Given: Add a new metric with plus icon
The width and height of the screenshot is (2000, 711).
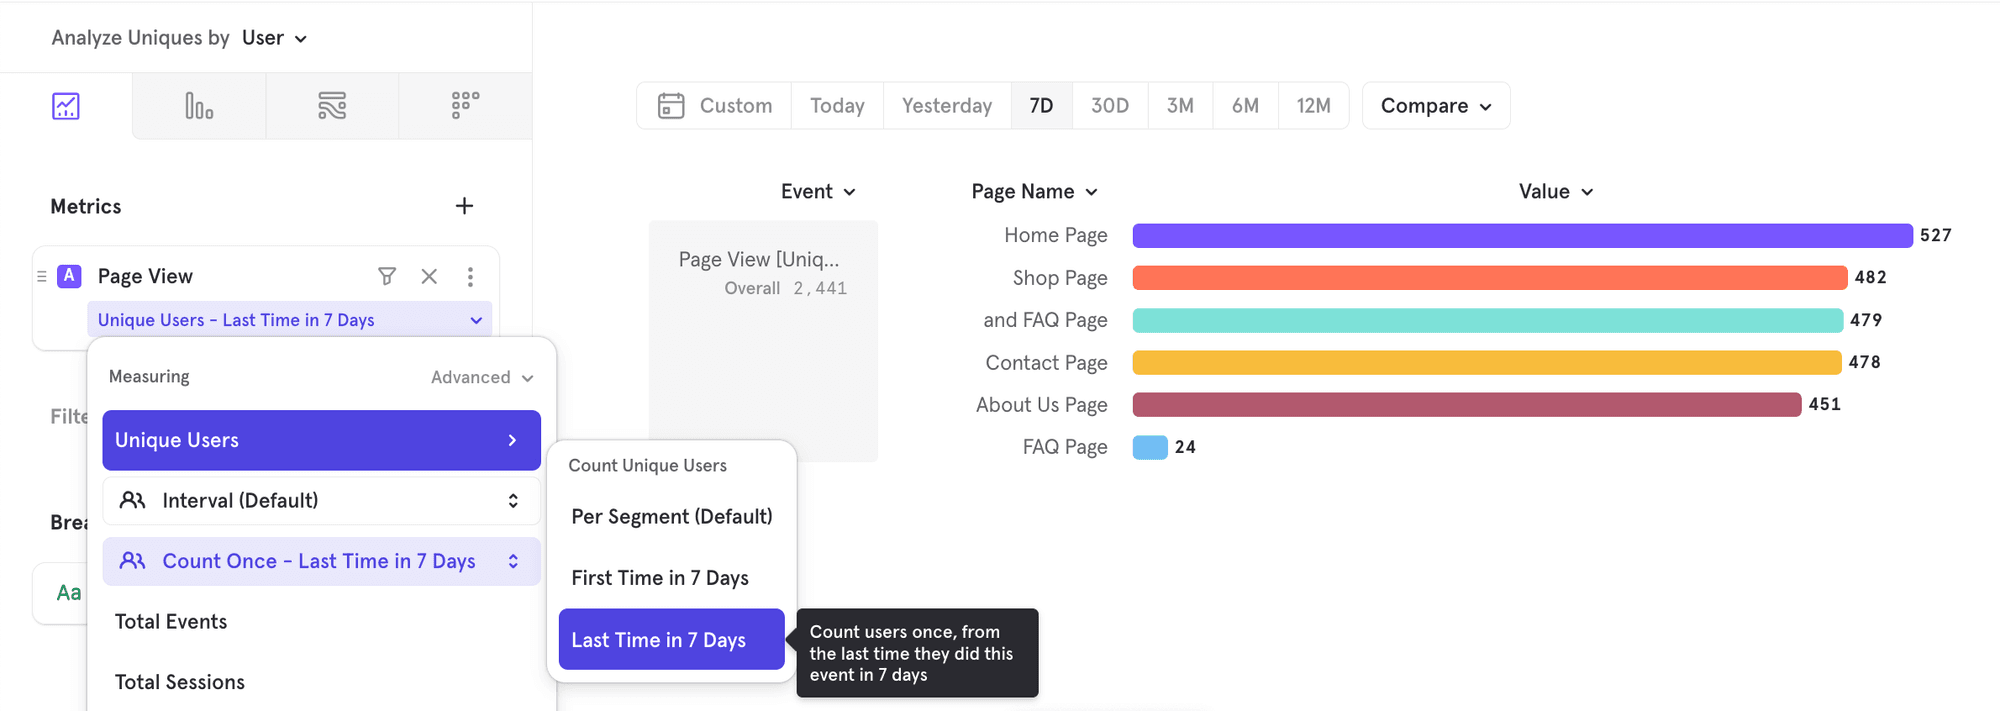Looking at the screenshot, I should pyautogui.click(x=464, y=206).
